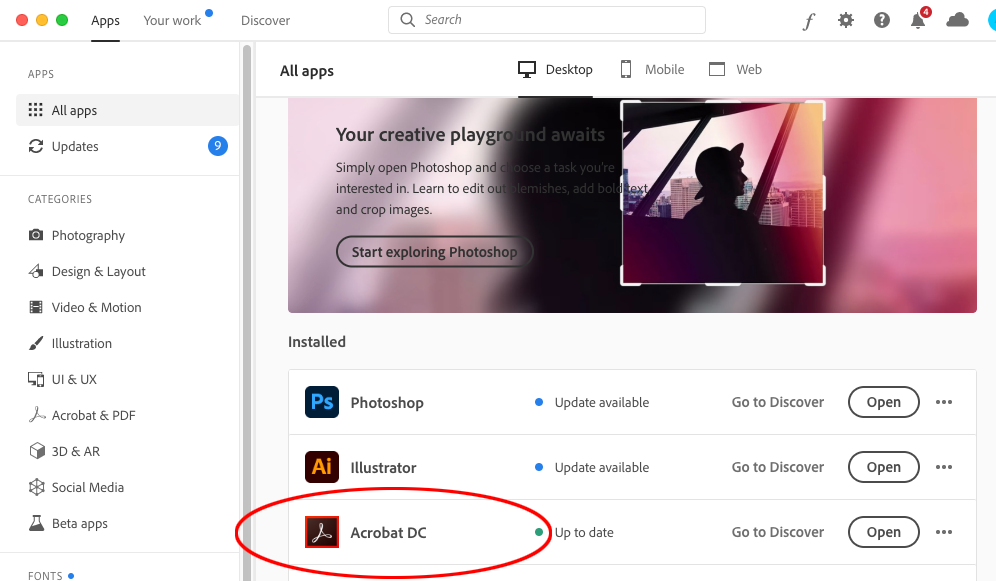Open Photoshop with its Open button
The height and width of the screenshot is (581, 996).
coord(884,402)
